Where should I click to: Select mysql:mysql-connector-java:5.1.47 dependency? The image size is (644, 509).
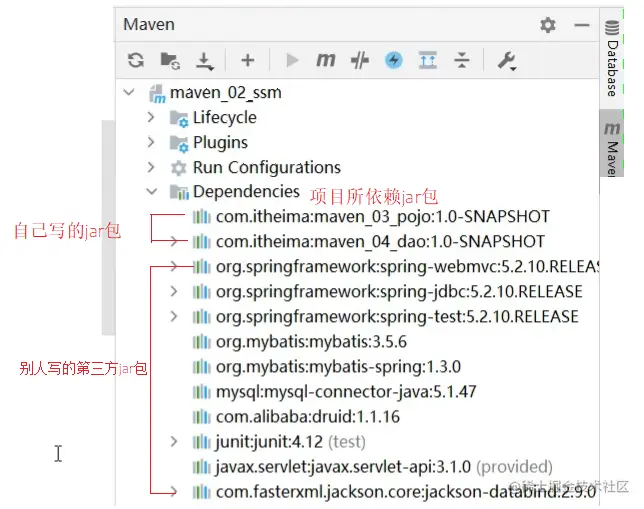(346, 392)
